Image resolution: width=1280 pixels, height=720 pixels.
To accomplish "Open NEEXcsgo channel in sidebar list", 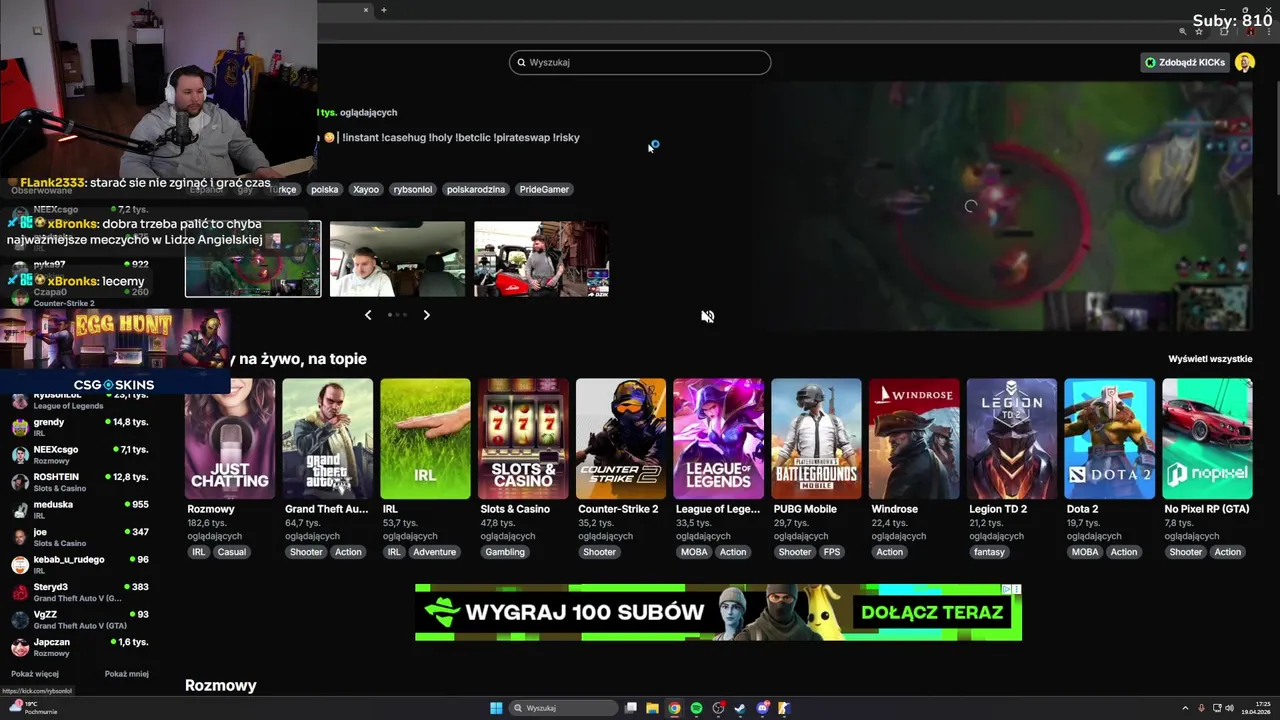I will click(80, 454).
